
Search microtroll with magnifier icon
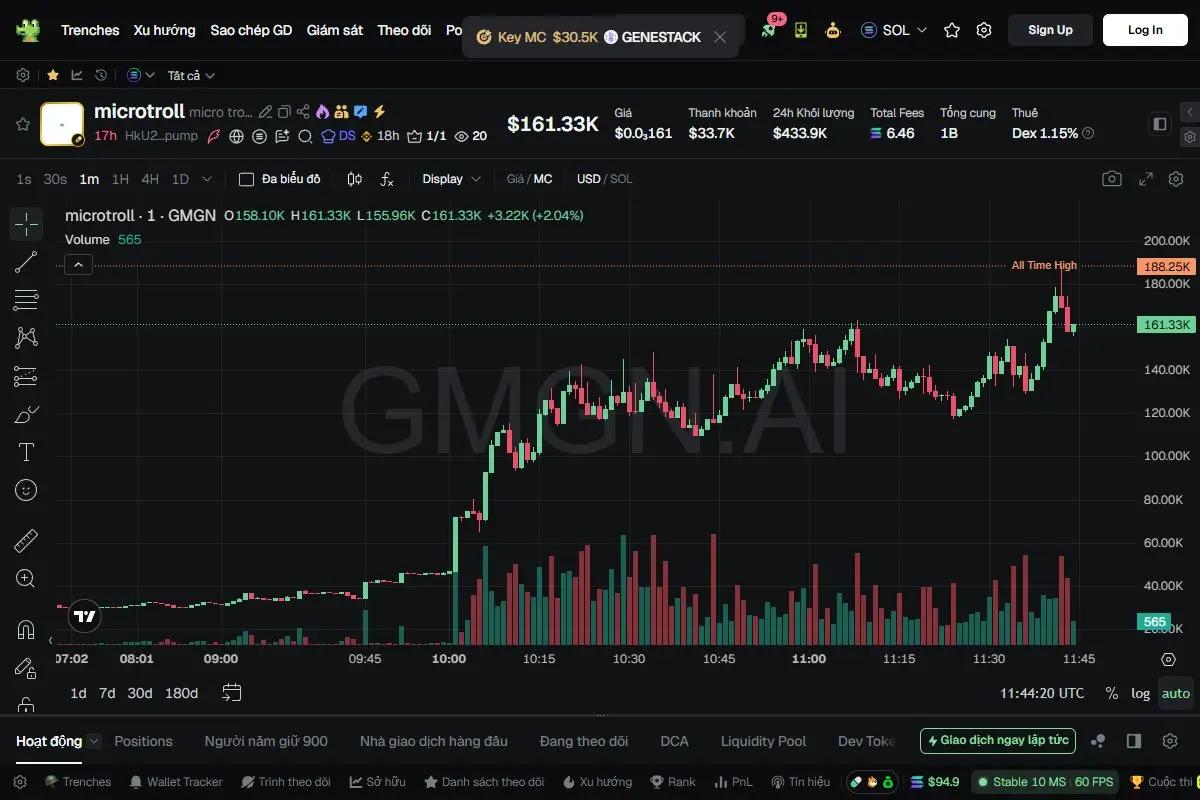click(x=306, y=136)
